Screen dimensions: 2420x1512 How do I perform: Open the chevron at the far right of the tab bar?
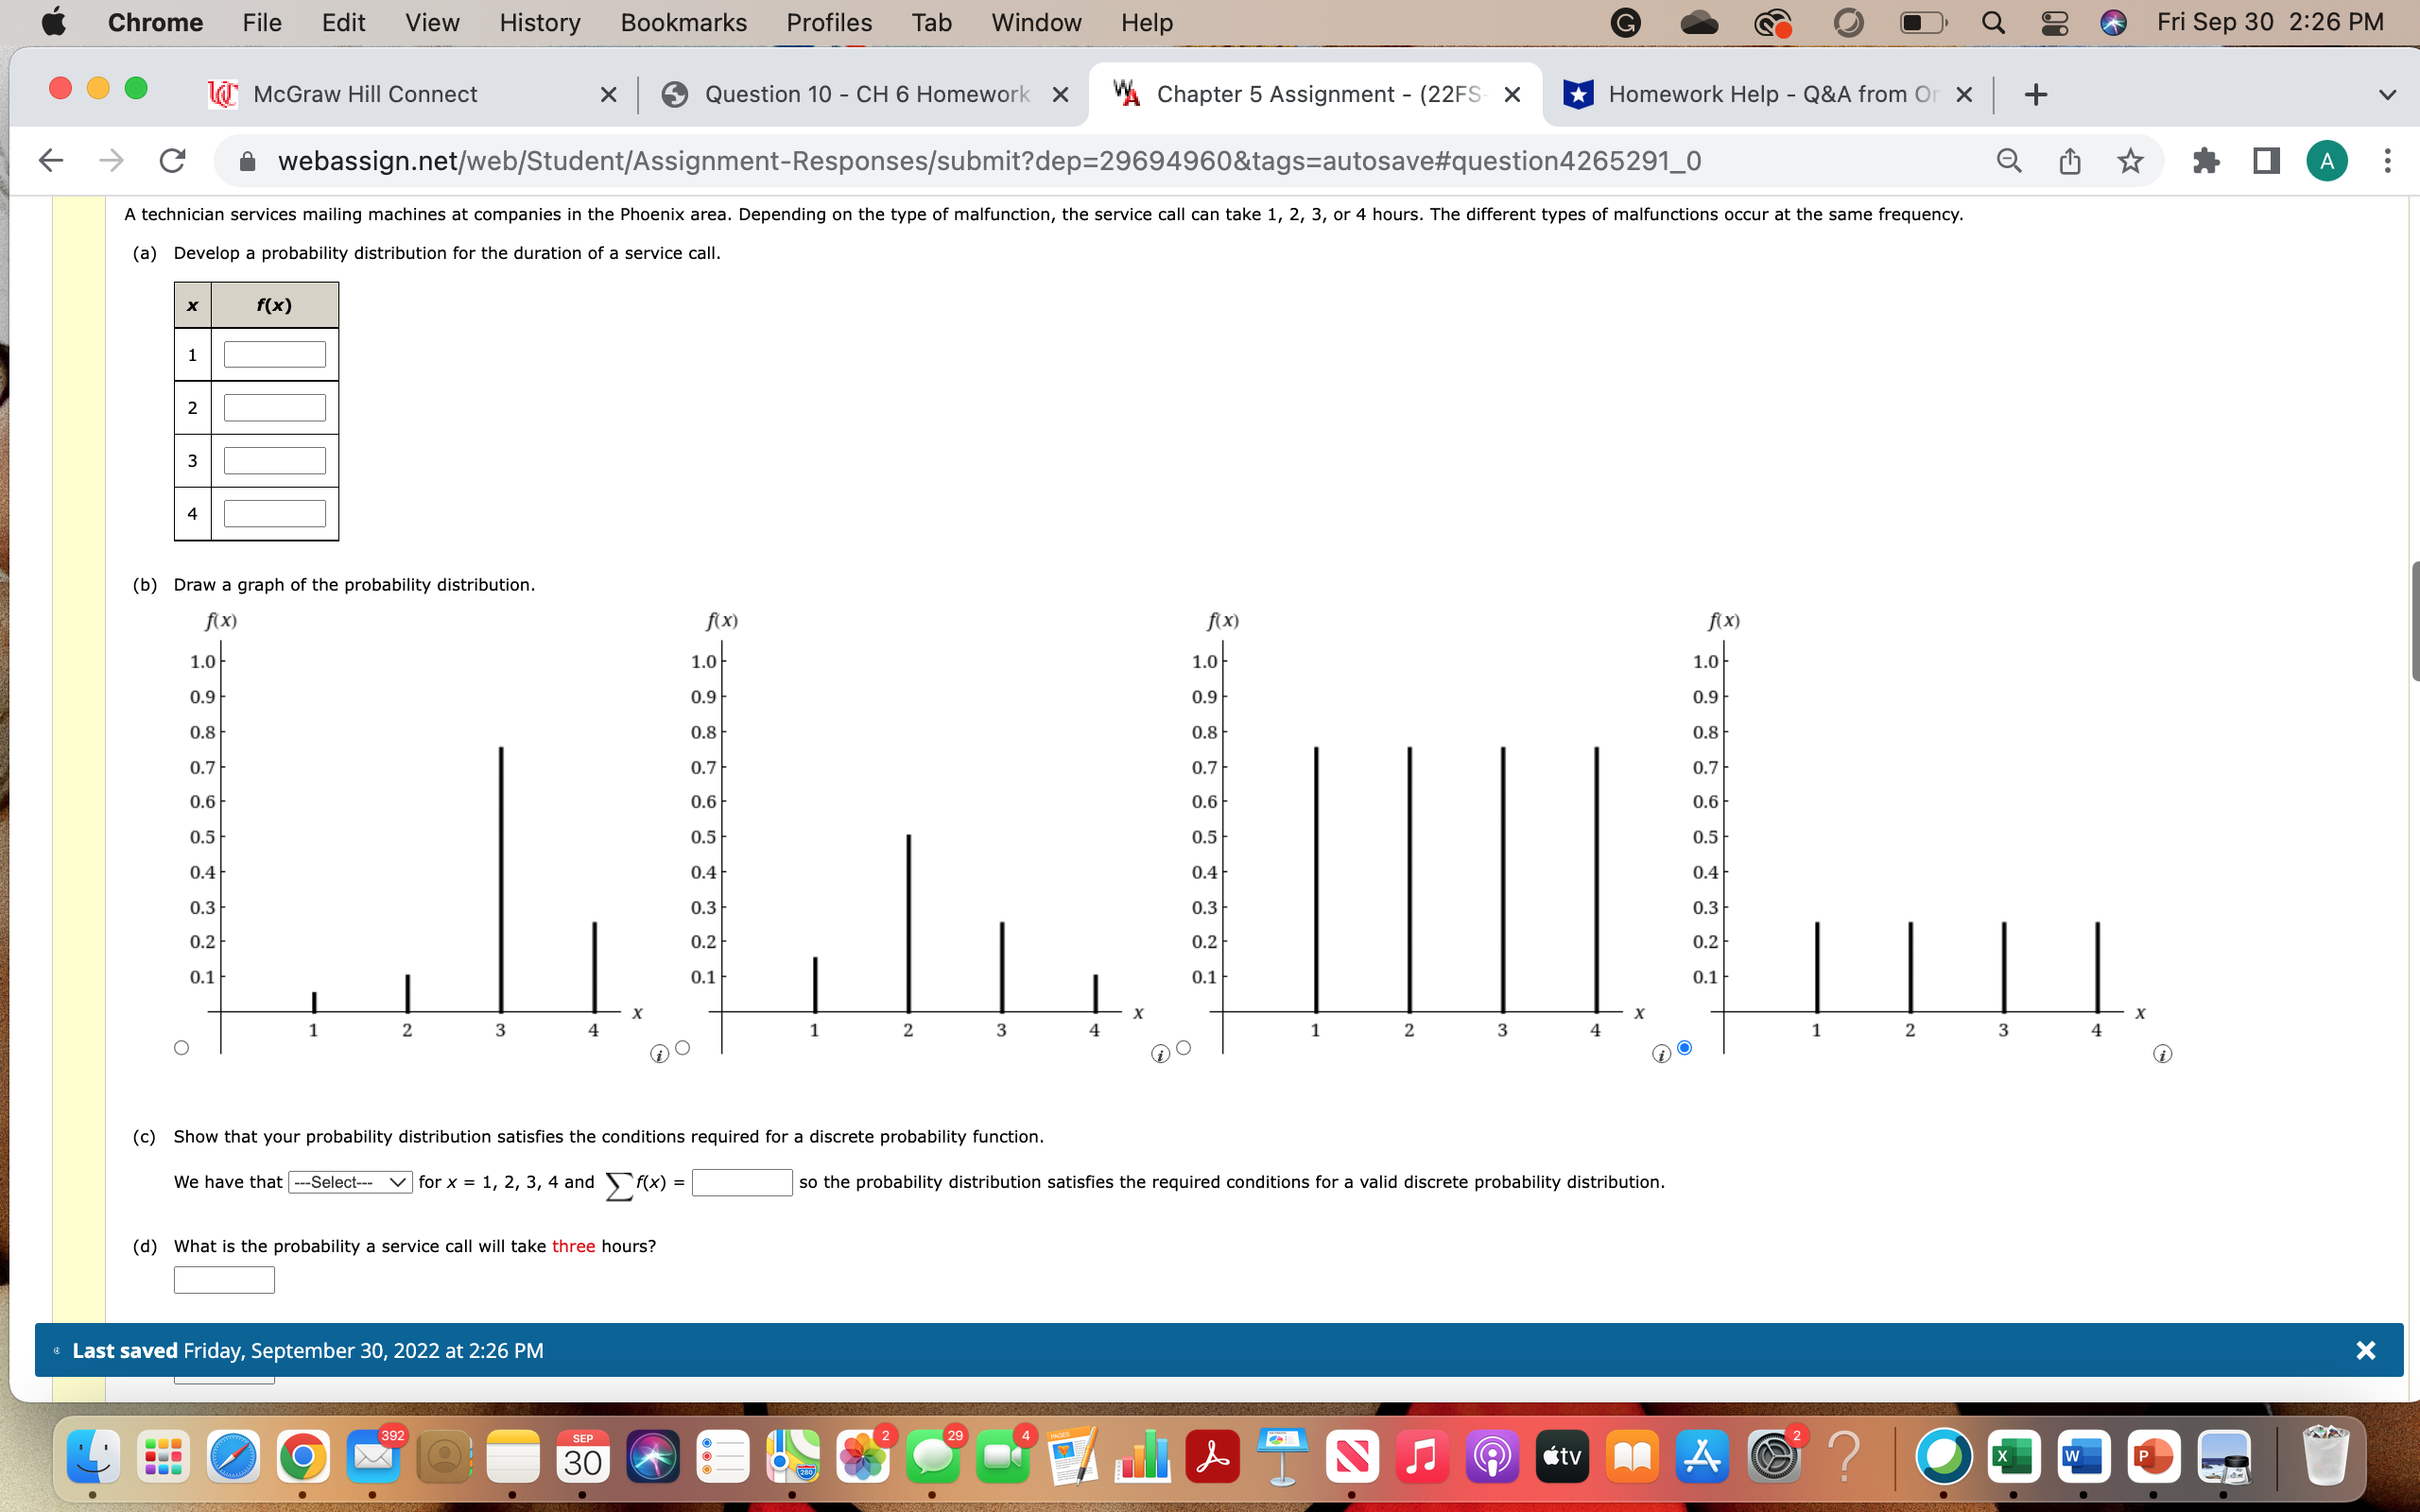tap(2387, 94)
